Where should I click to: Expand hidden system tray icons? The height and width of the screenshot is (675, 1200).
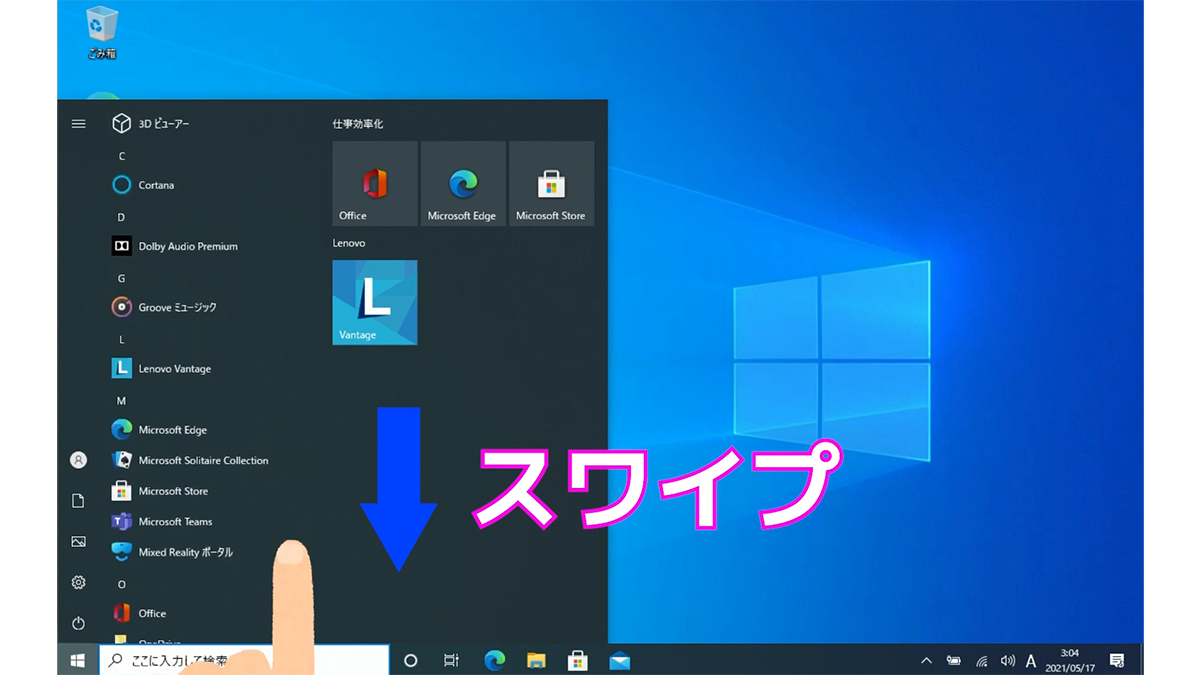click(x=925, y=660)
